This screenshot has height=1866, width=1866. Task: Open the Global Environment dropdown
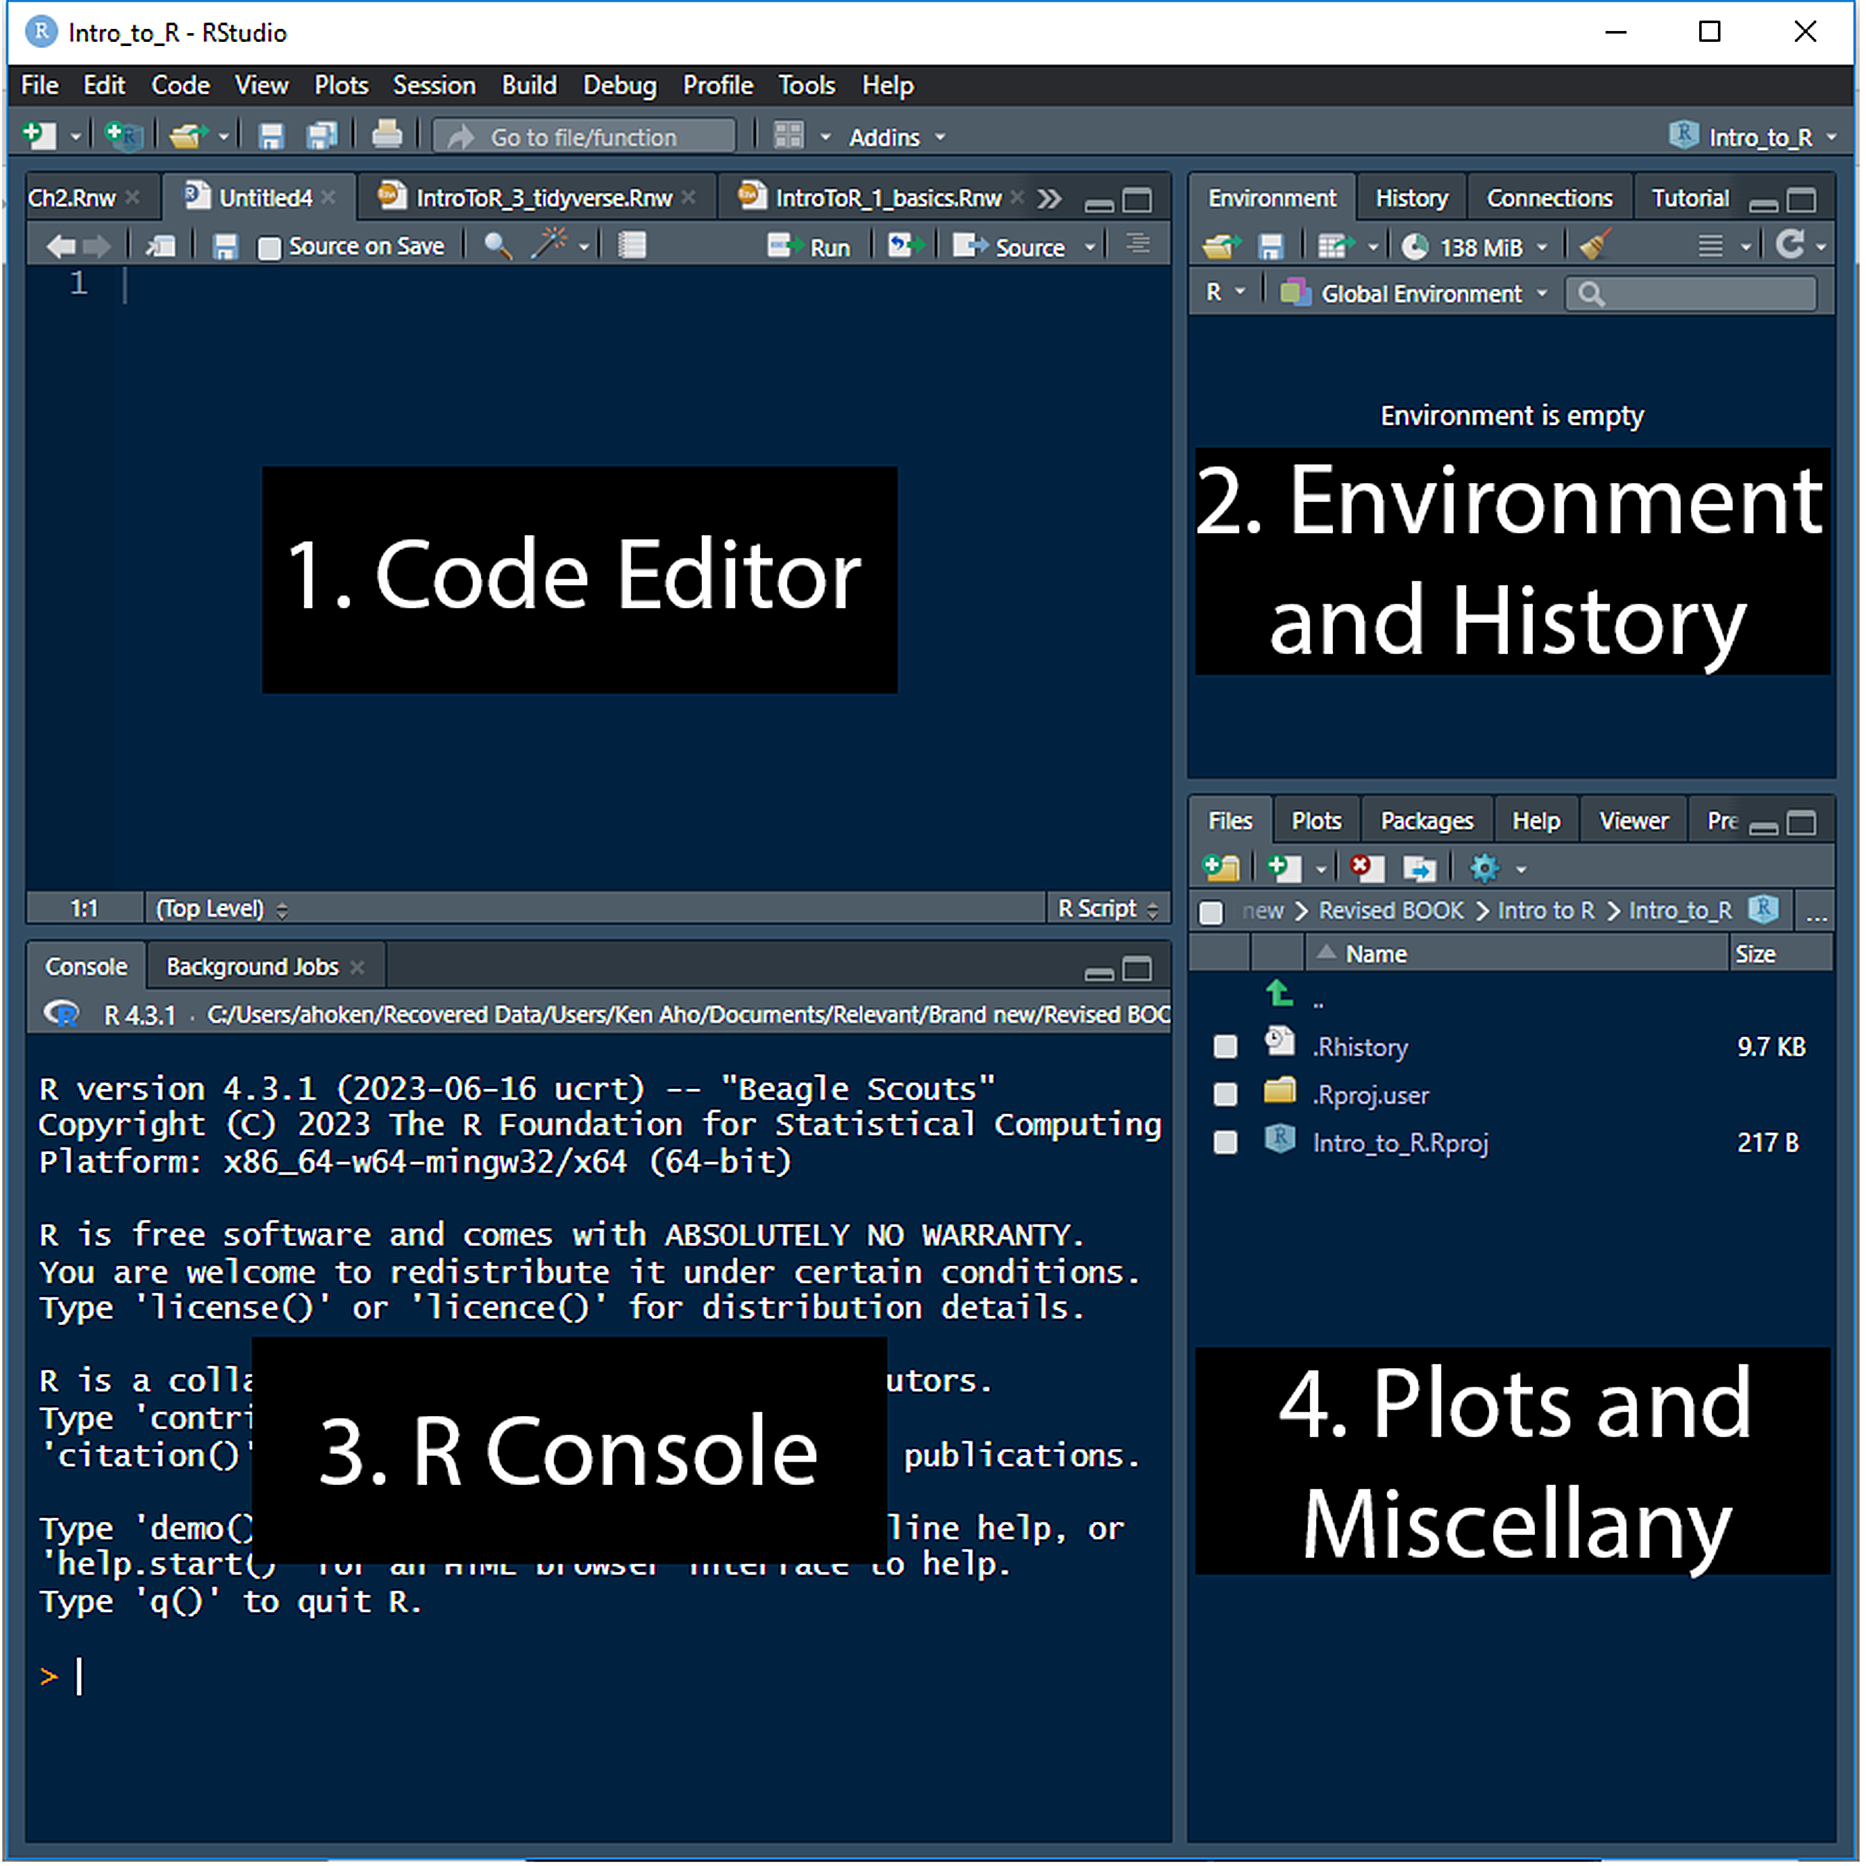(1413, 293)
